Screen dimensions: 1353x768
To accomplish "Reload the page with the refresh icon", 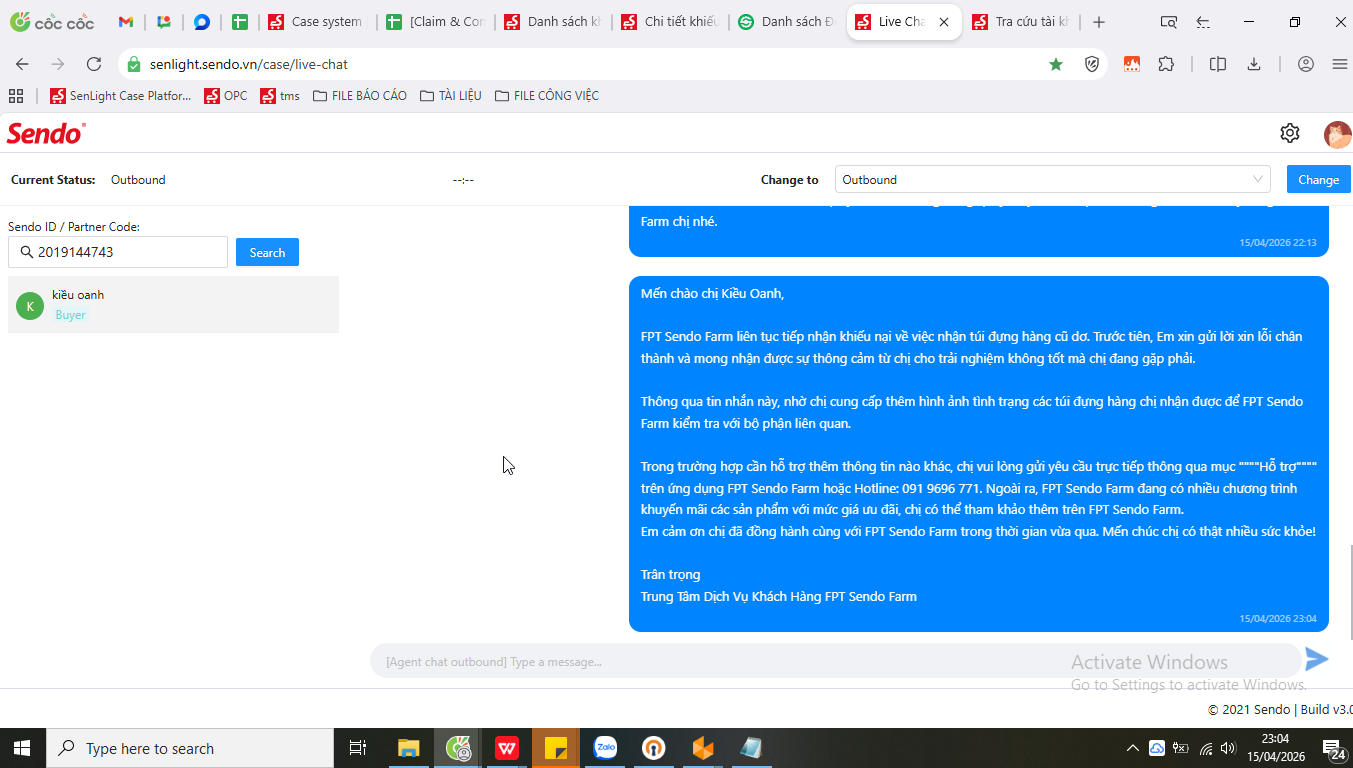I will (94, 64).
